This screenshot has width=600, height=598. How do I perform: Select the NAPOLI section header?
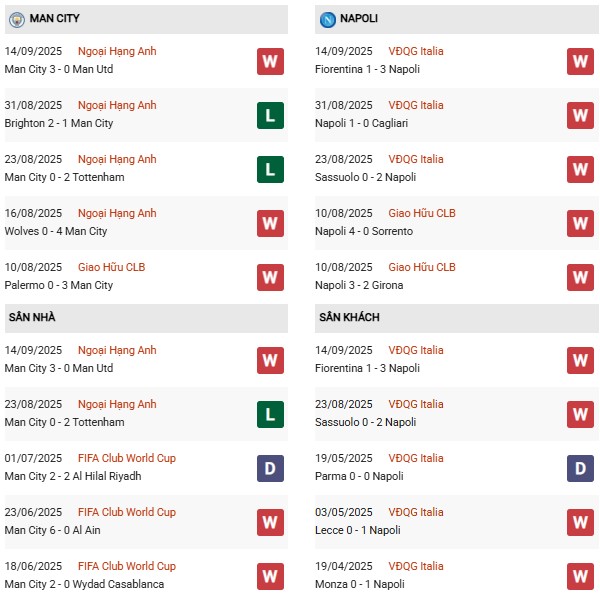coord(457,19)
